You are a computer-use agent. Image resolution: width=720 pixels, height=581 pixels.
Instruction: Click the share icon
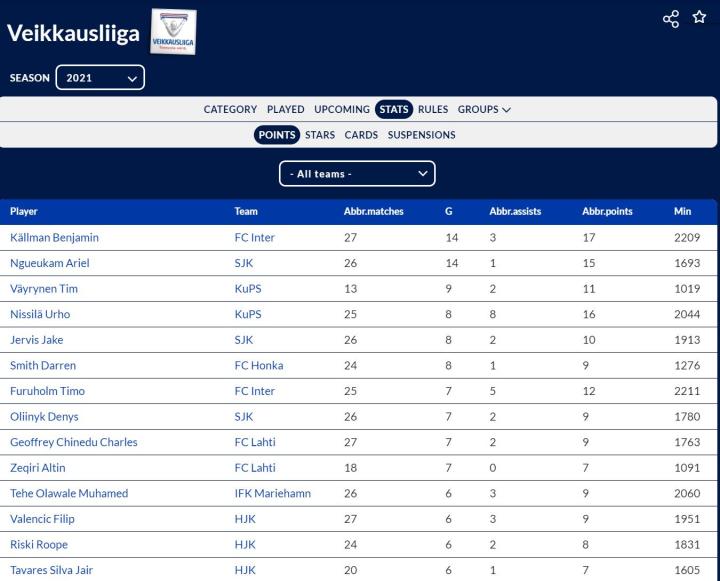click(x=671, y=19)
